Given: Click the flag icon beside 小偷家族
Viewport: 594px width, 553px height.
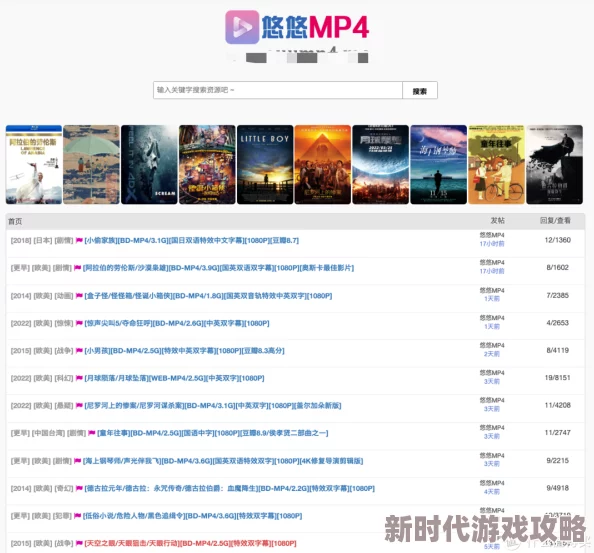Looking at the screenshot, I should click(79, 240).
